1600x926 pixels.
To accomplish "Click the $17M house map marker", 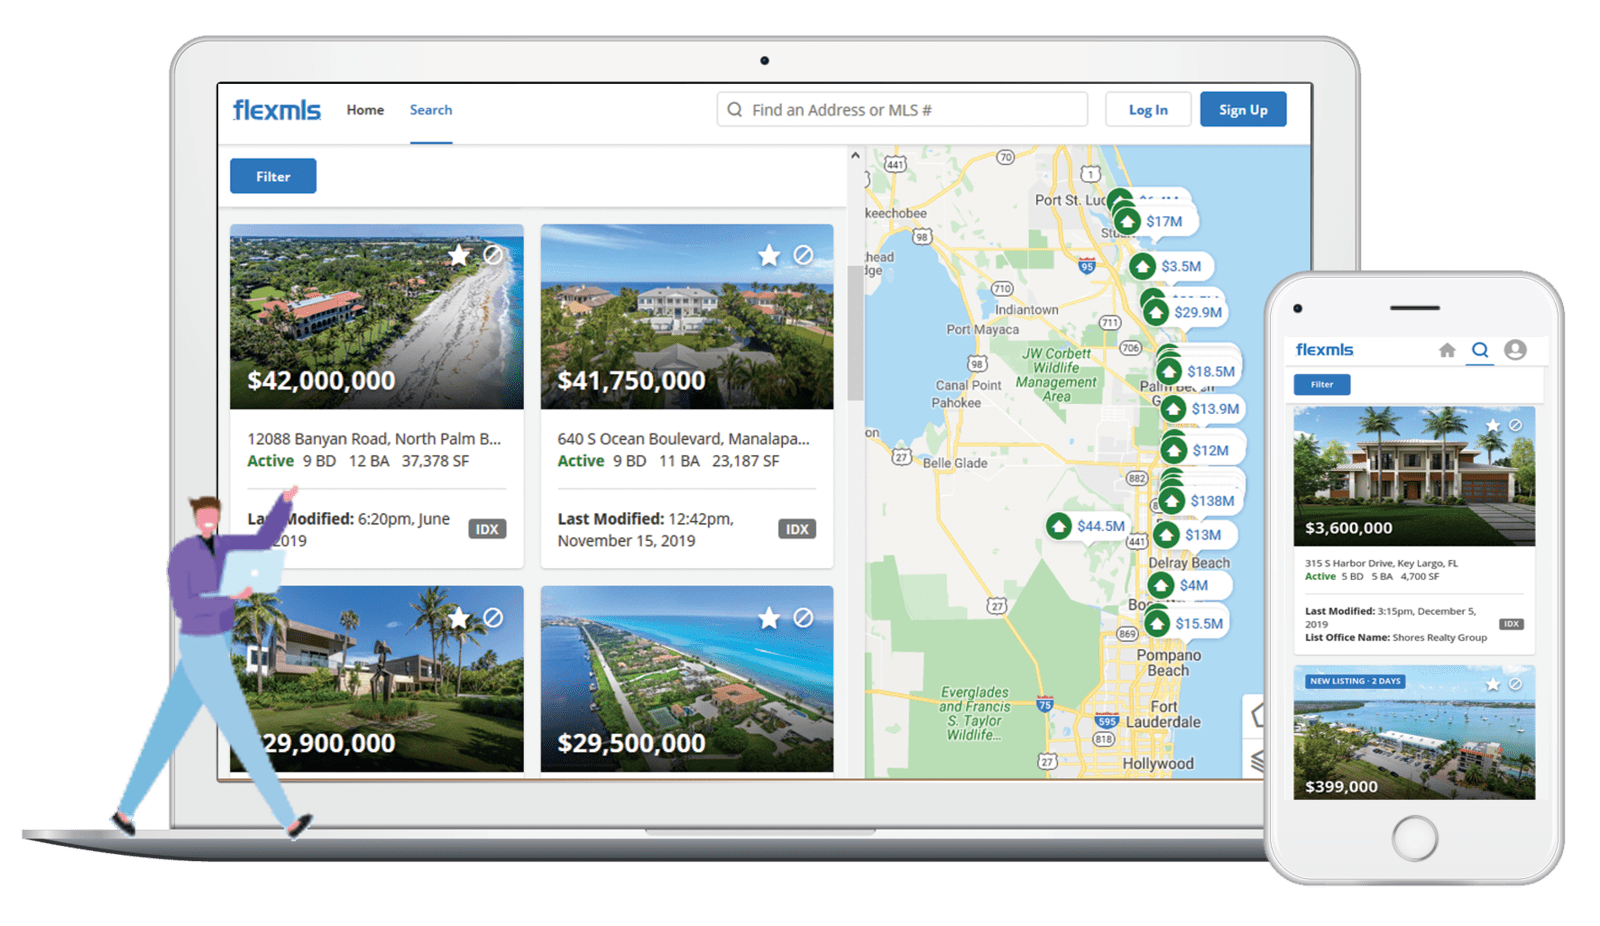I will pos(1128,221).
